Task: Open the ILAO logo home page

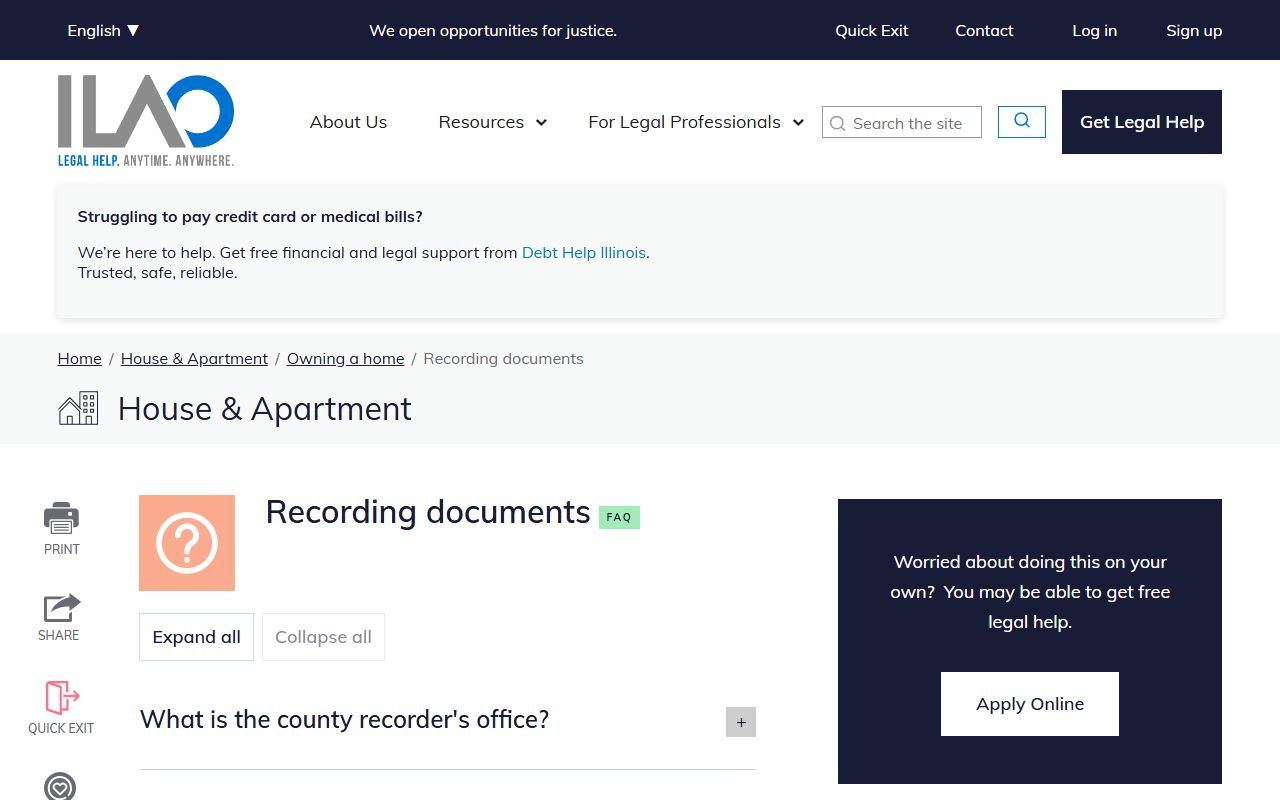Action: point(146,121)
